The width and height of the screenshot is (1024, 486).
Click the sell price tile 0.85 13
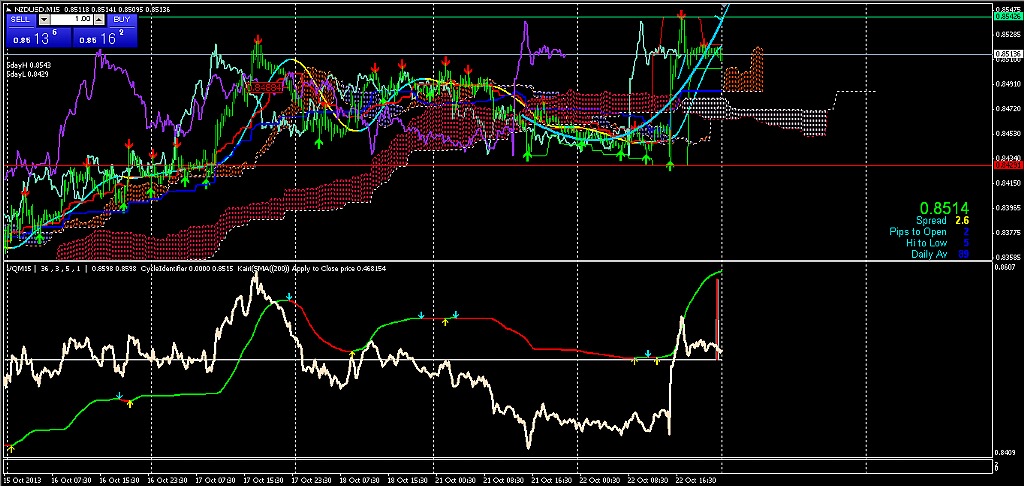pyautogui.click(x=37, y=38)
